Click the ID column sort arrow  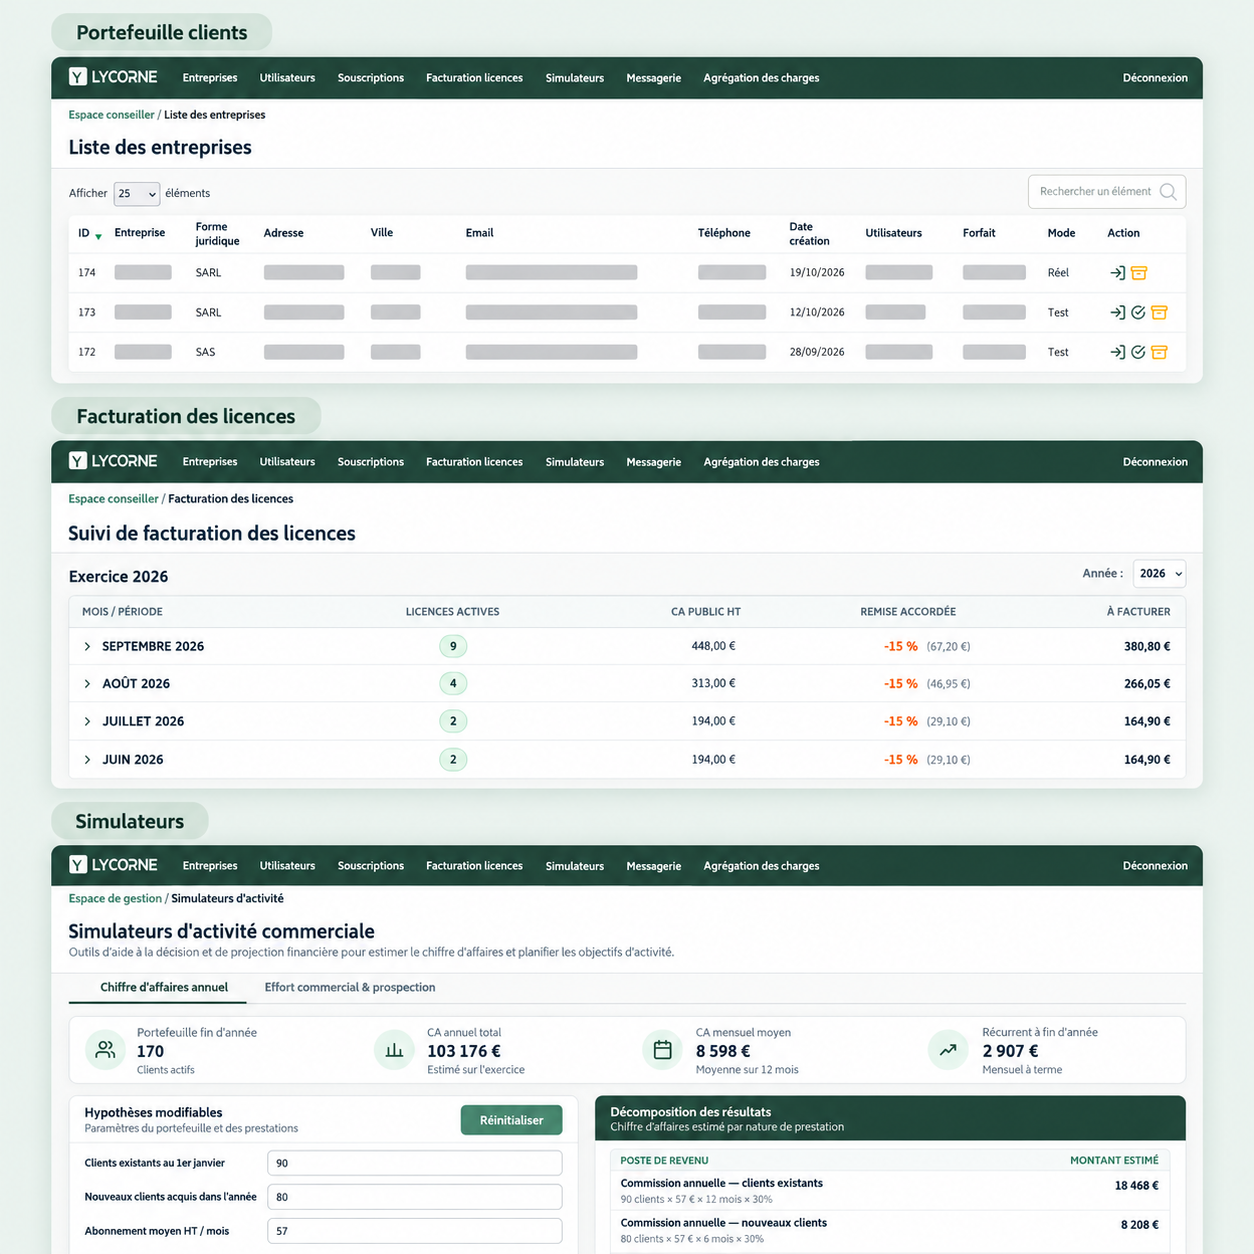[x=98, y=237]
